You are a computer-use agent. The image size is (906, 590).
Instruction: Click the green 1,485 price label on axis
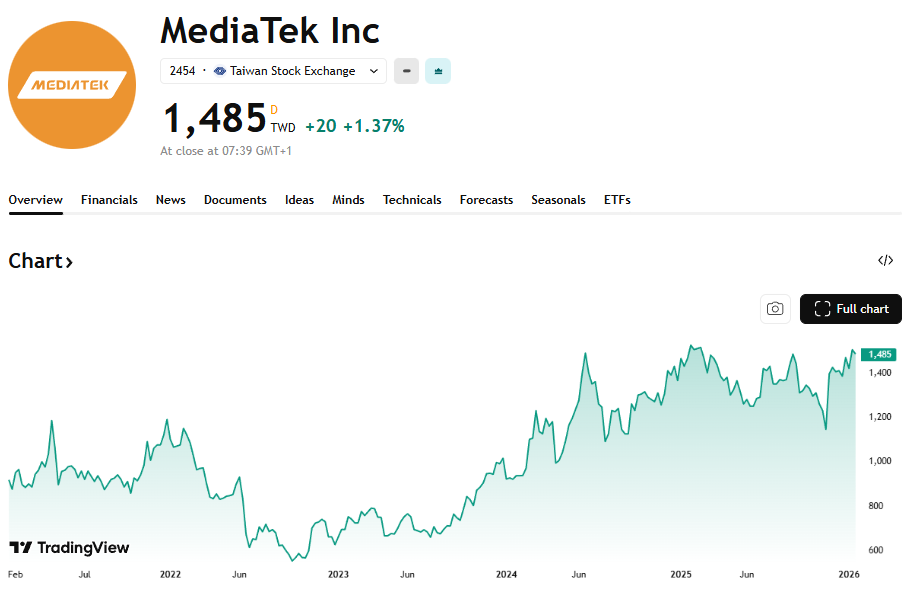[879, 354]
